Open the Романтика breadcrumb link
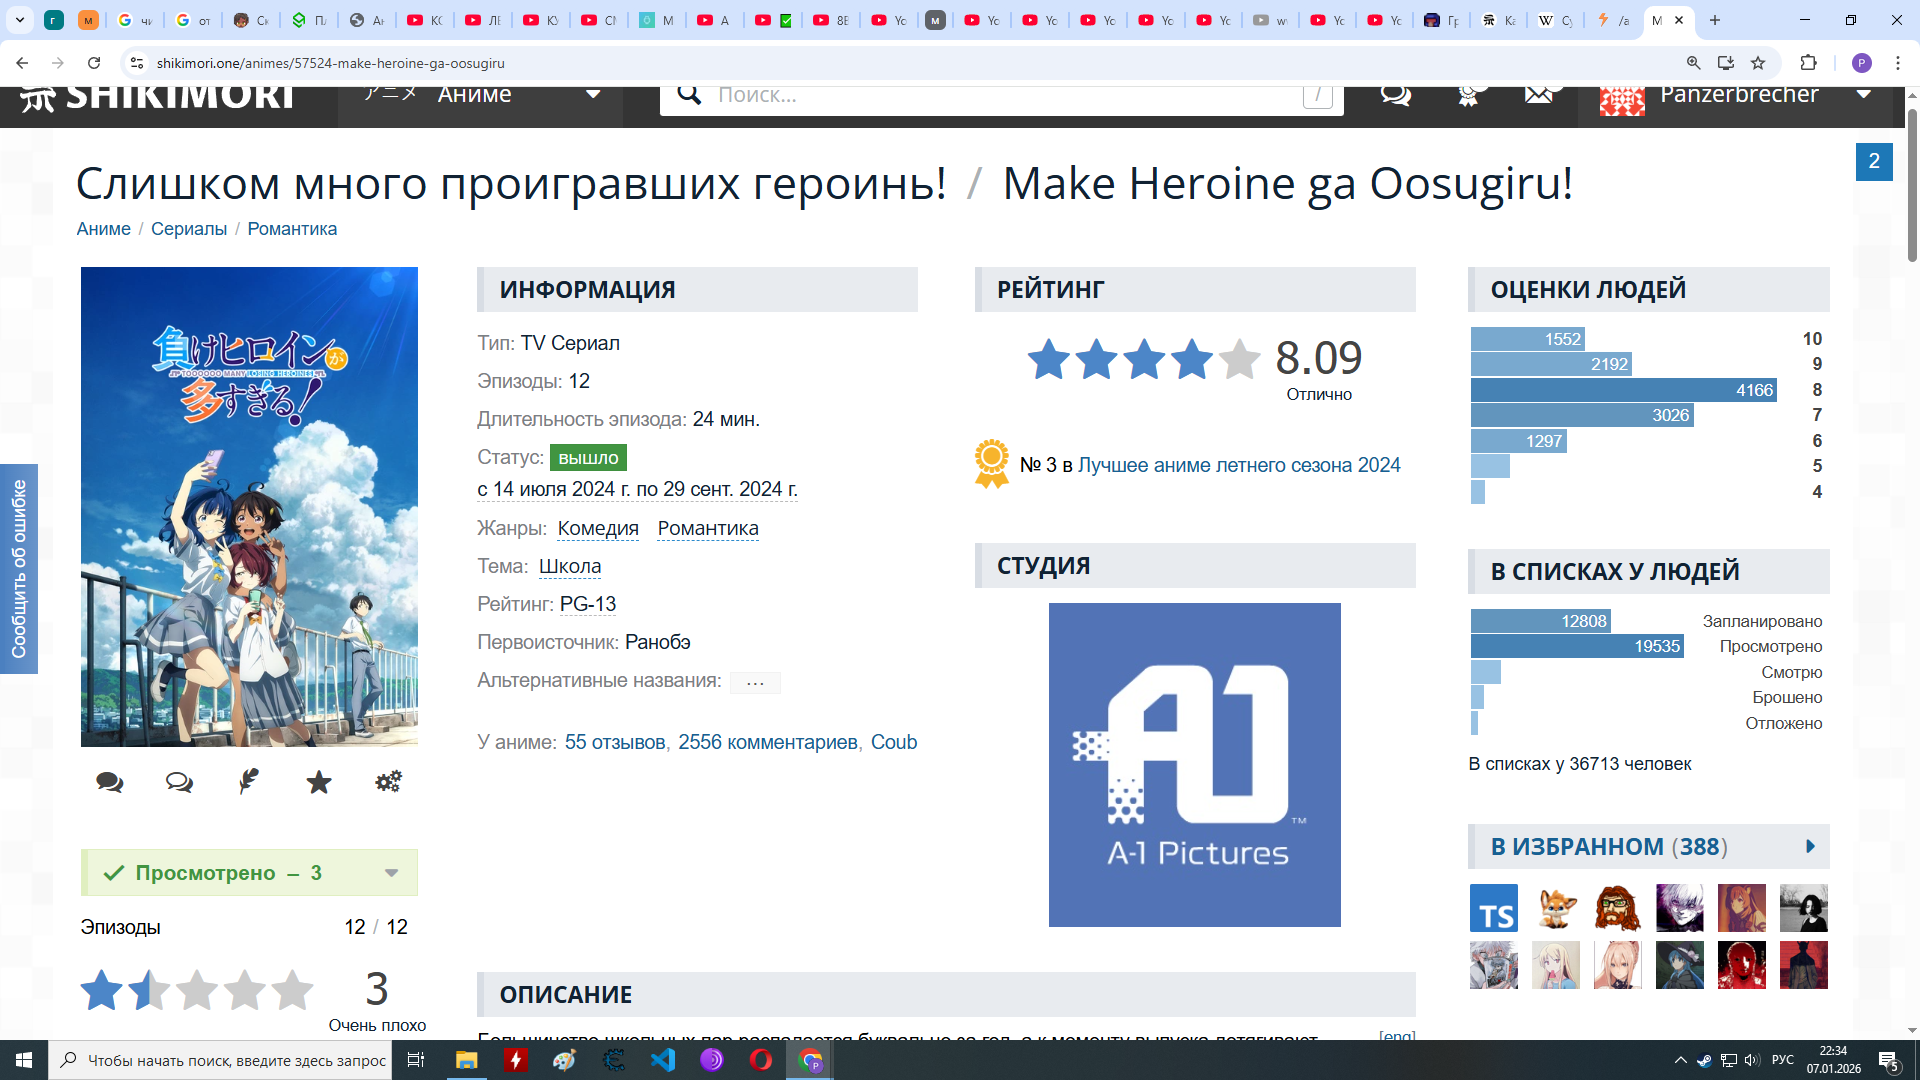The image size is (1920, 1080). coord(292,229)
